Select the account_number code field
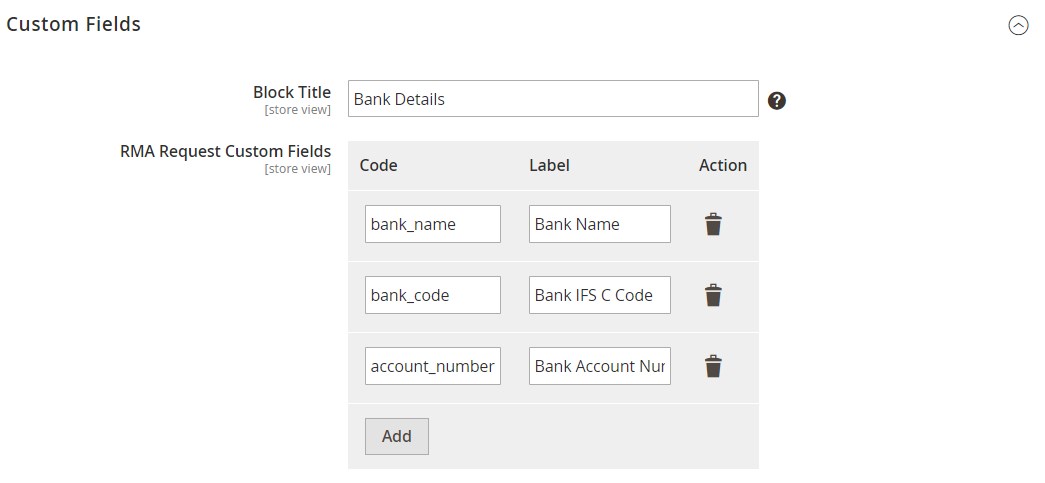Viewport: 1045px width, 483px height. (432, 366)
